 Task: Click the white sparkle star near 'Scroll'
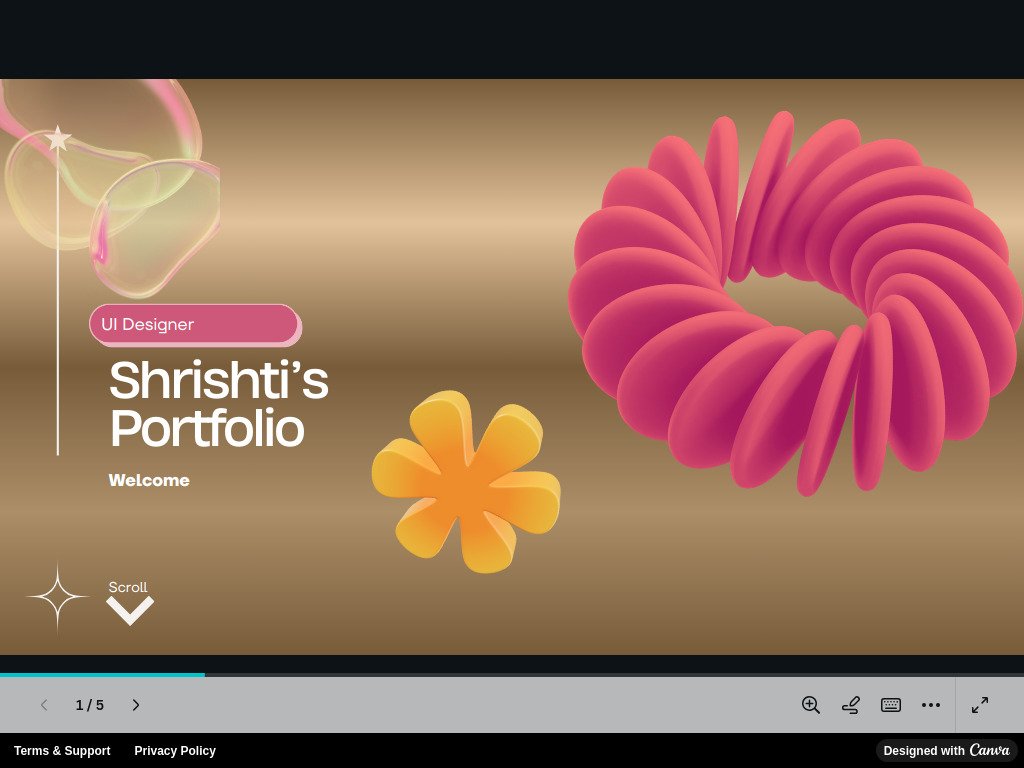click(57, 595)
